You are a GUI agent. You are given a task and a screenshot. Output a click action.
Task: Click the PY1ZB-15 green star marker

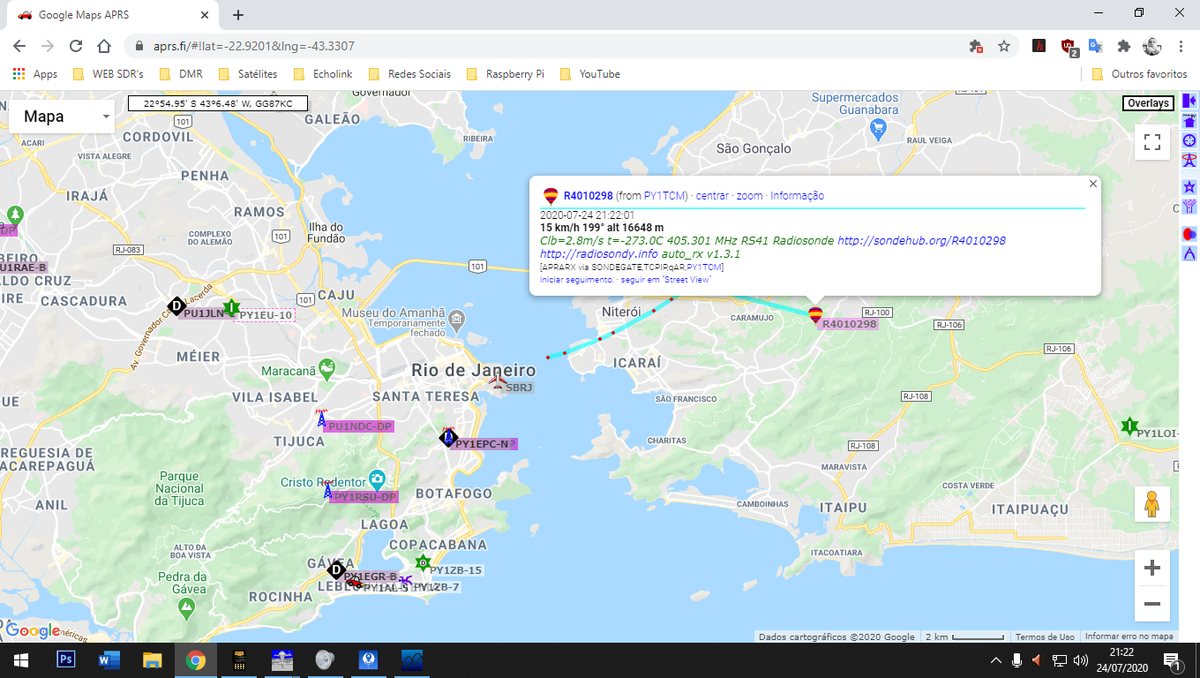pyautogui.click(x=422, y=564)
